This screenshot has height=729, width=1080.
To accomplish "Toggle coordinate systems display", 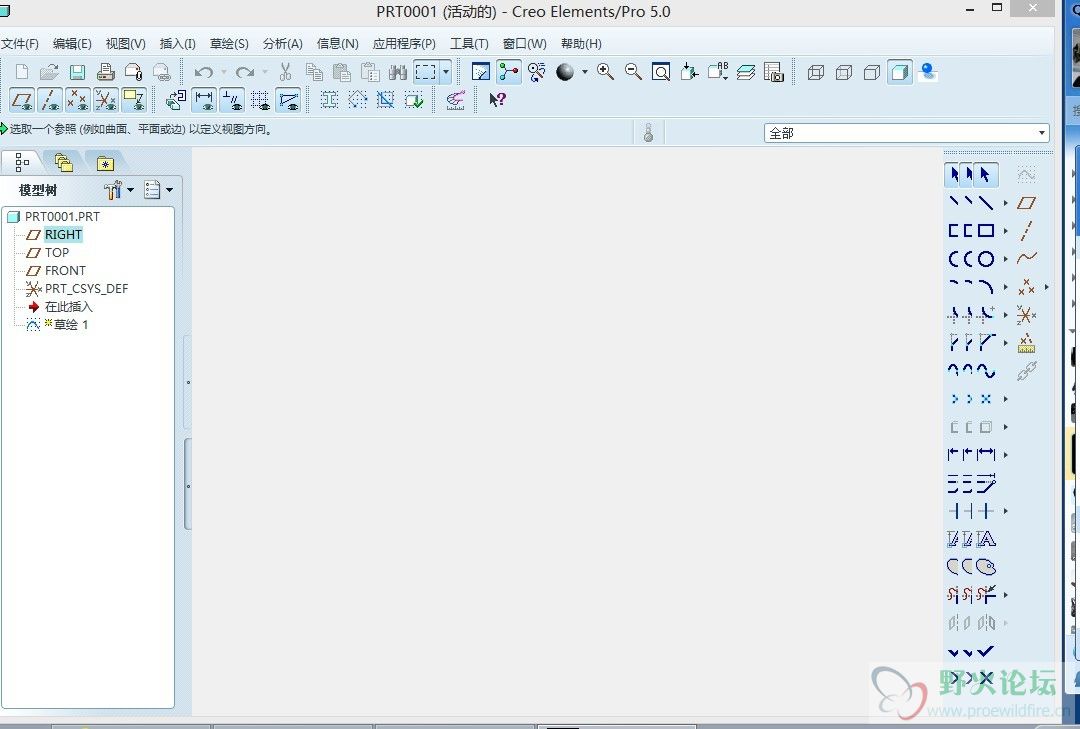I will click(105, 100).
